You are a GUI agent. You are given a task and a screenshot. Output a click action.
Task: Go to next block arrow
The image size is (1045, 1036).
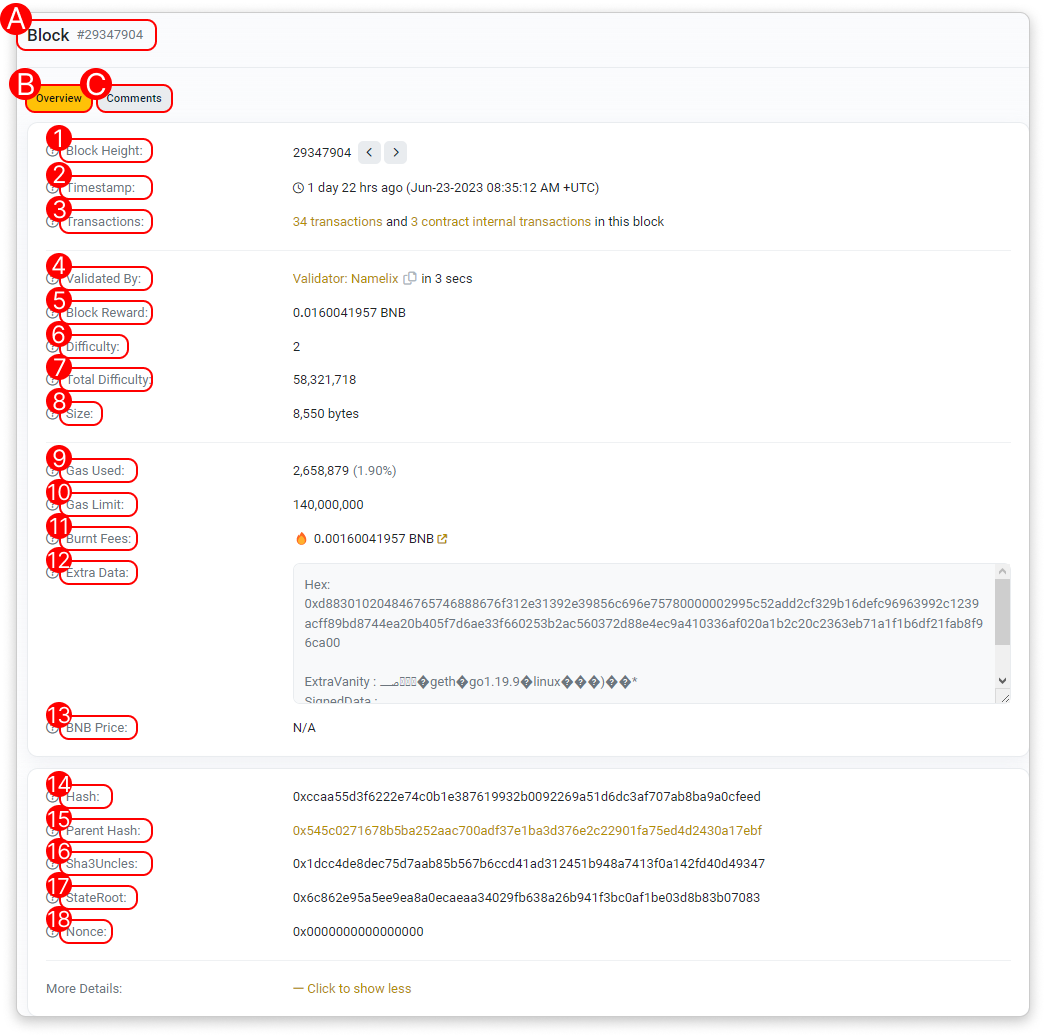pos(396,153)
